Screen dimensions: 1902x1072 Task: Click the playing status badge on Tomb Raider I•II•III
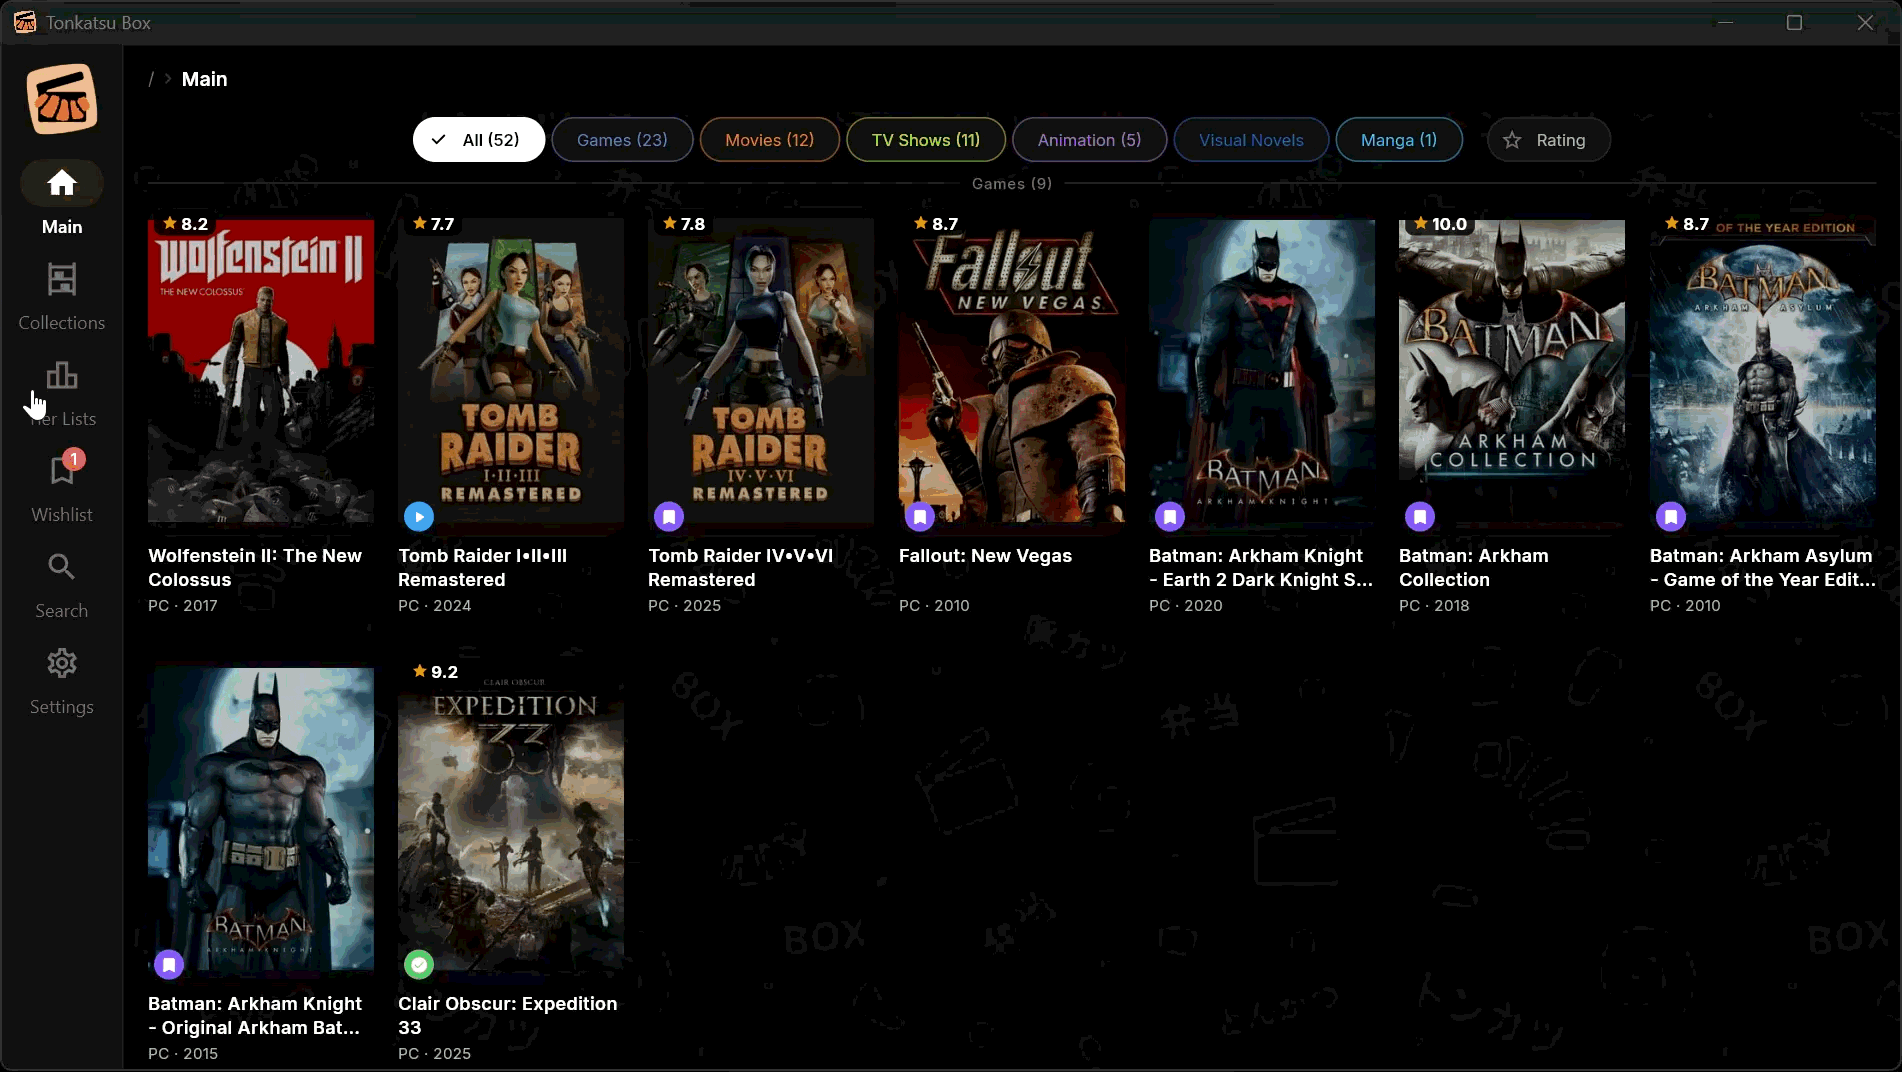[x=419, y=517]
